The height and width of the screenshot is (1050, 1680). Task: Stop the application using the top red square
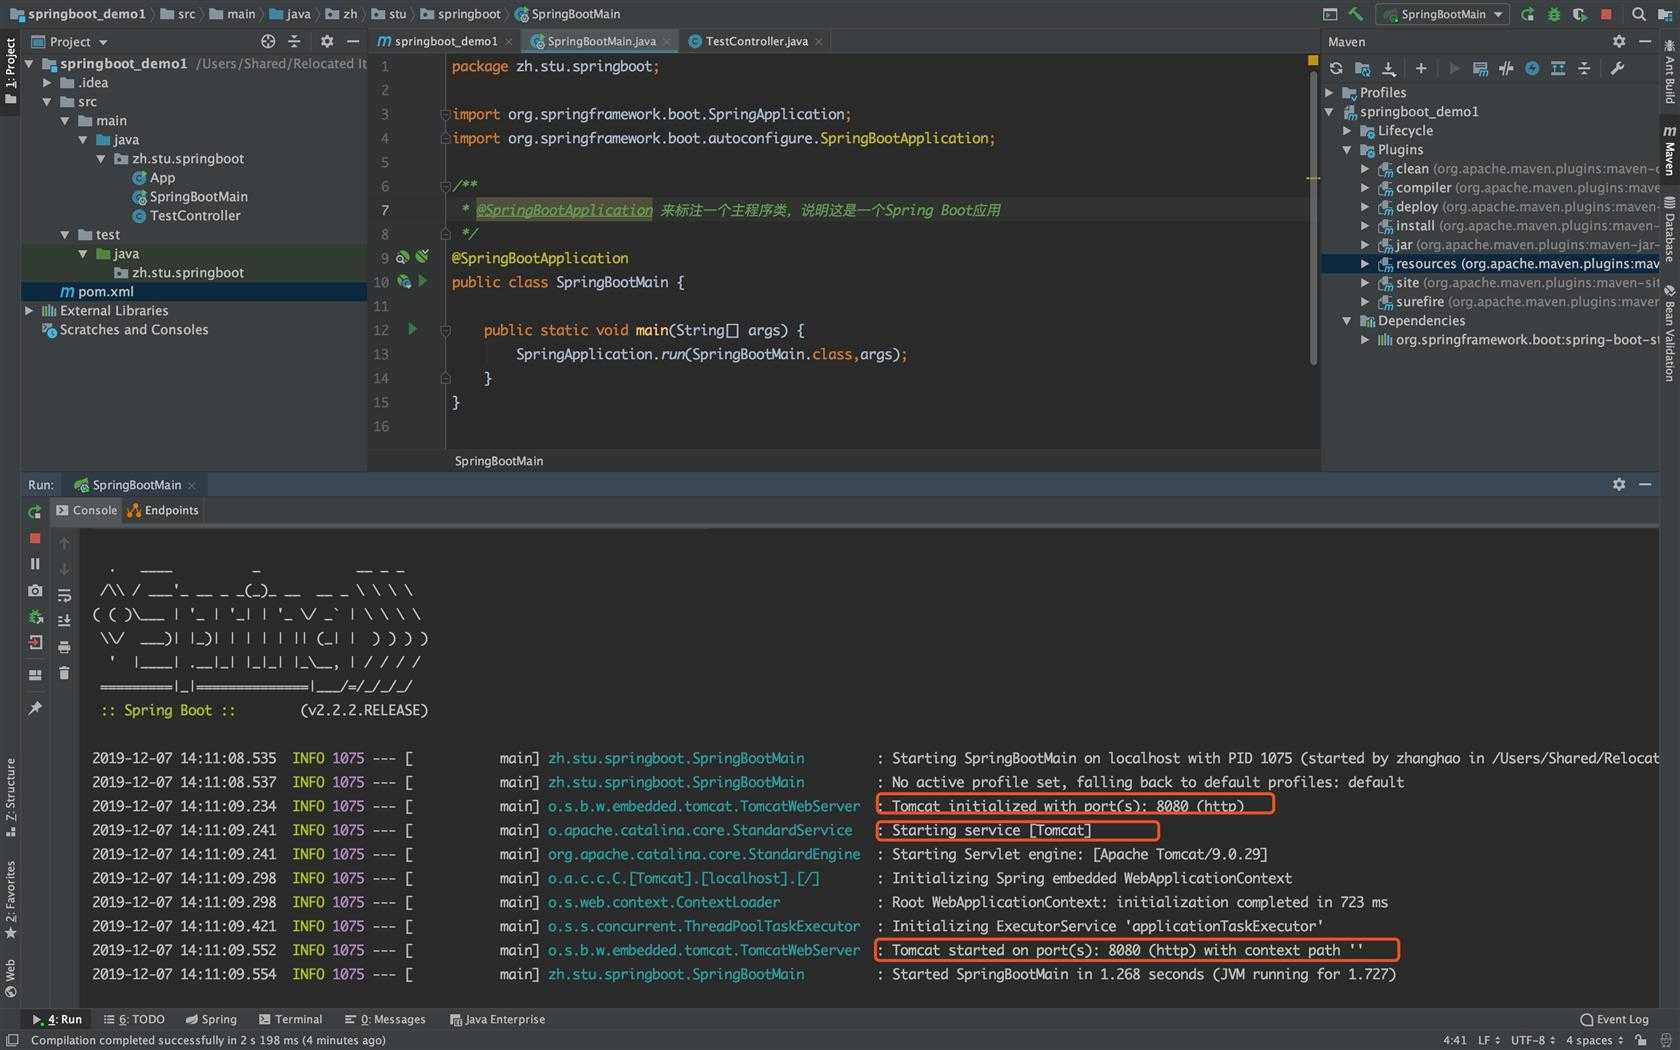click(x=1606, y=14)
